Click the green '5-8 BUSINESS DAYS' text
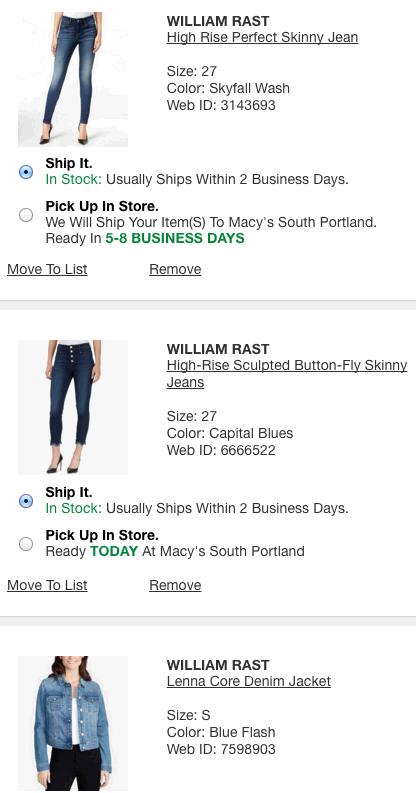Screen dimensions: 416x793 (x=175, y=238)
